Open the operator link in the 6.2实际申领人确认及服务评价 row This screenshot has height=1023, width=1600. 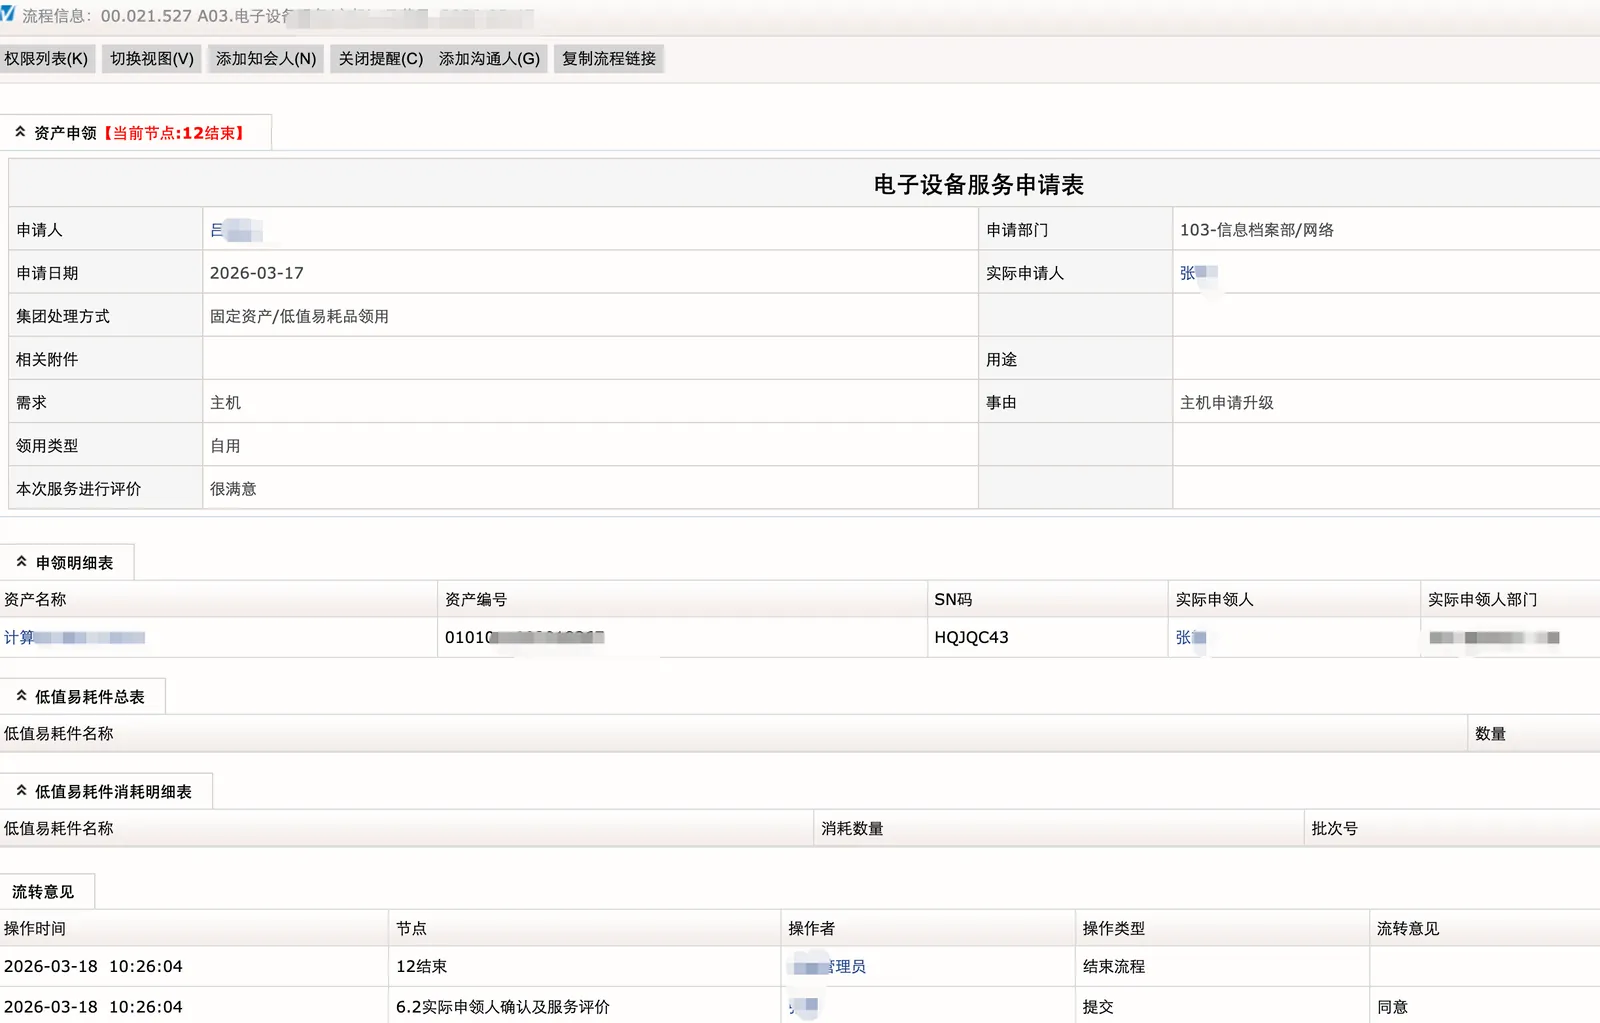pos(804,1006)
